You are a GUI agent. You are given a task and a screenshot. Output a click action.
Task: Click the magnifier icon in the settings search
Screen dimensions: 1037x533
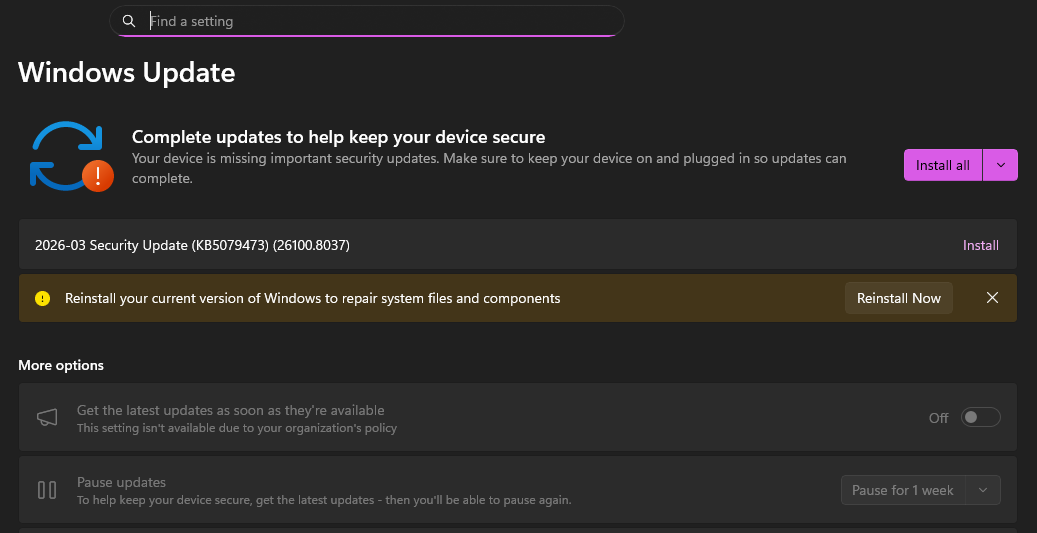(x=128, y=21)
